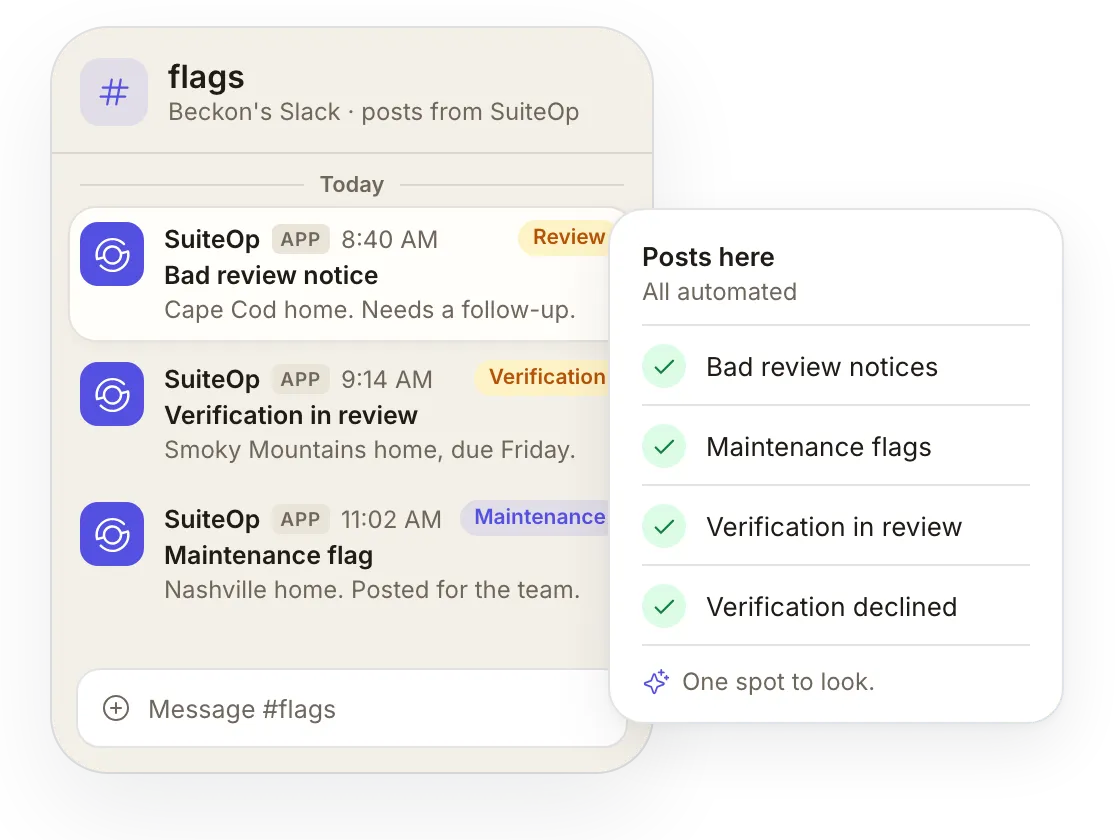Click the 'Maintenance flags' list label
The width and height of the screenshot is (1120, 840).
pyautogui.click(x=819, y=447)
